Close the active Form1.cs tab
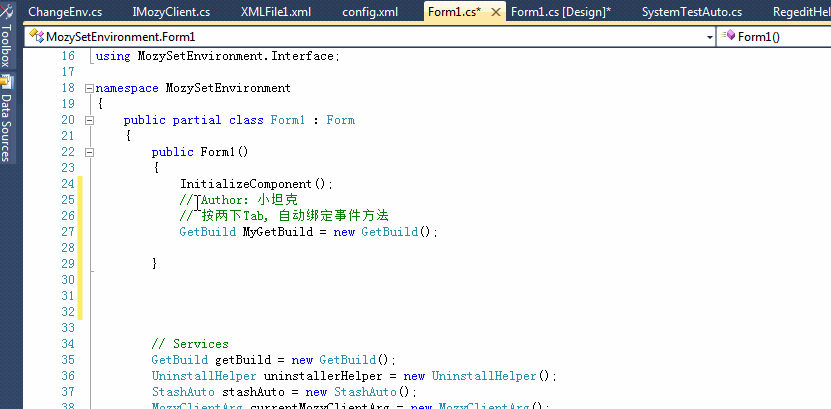831x409 pixels. point(494,12)
